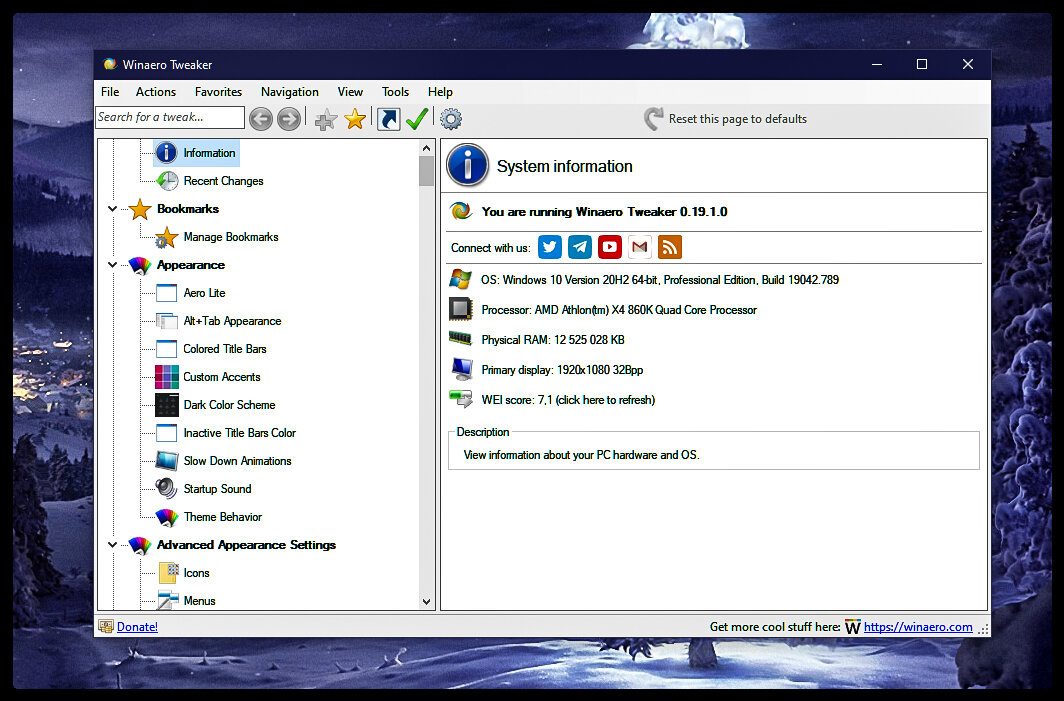The image size is (1064, 701).
Task: Click the Information tree icon
Action: point(166,153)
